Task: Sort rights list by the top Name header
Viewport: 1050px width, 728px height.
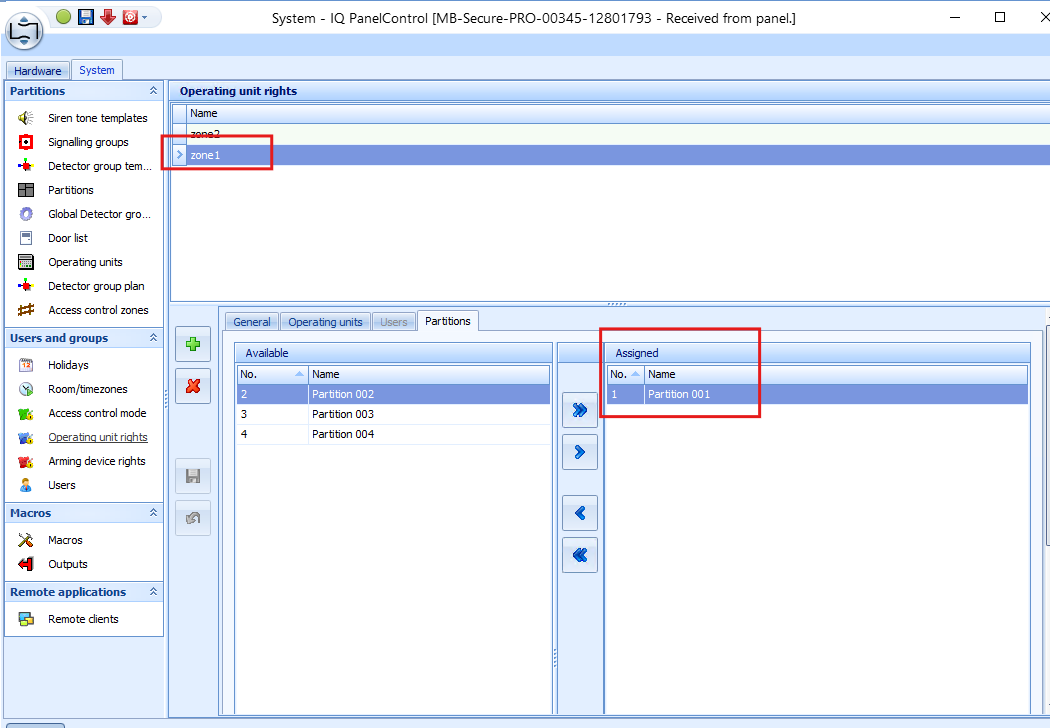Action: (x=617, y=113)
